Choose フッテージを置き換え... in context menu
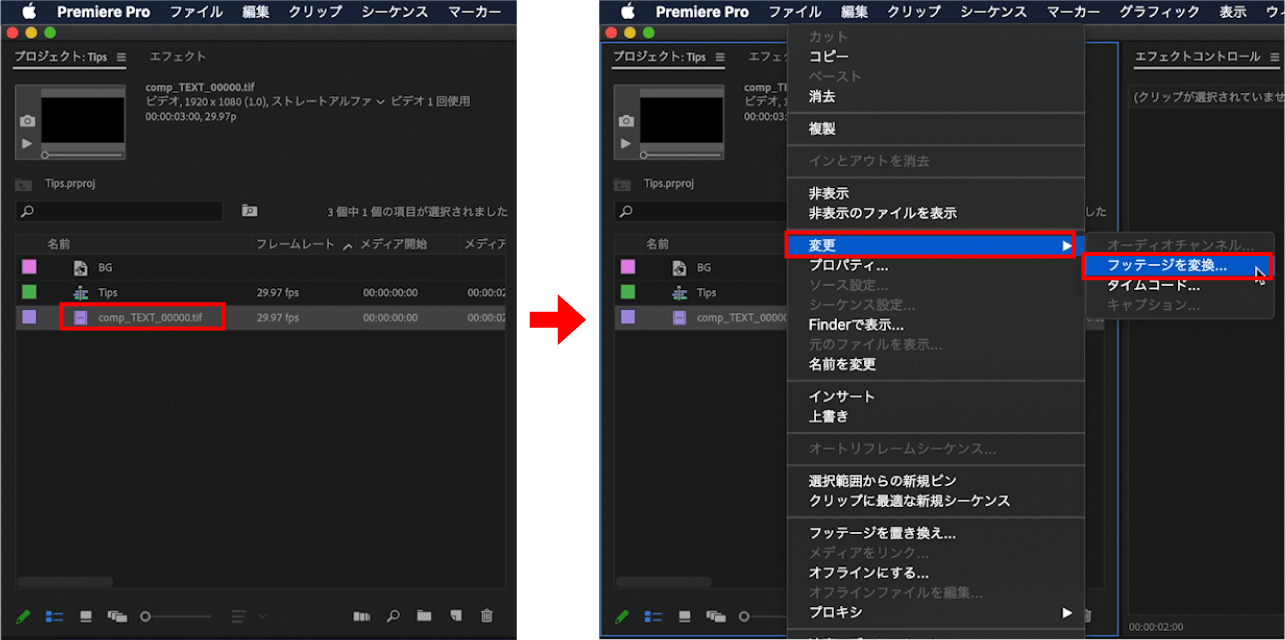The image size is (1285, 640). pyautogui.click(x=883, y=533)
